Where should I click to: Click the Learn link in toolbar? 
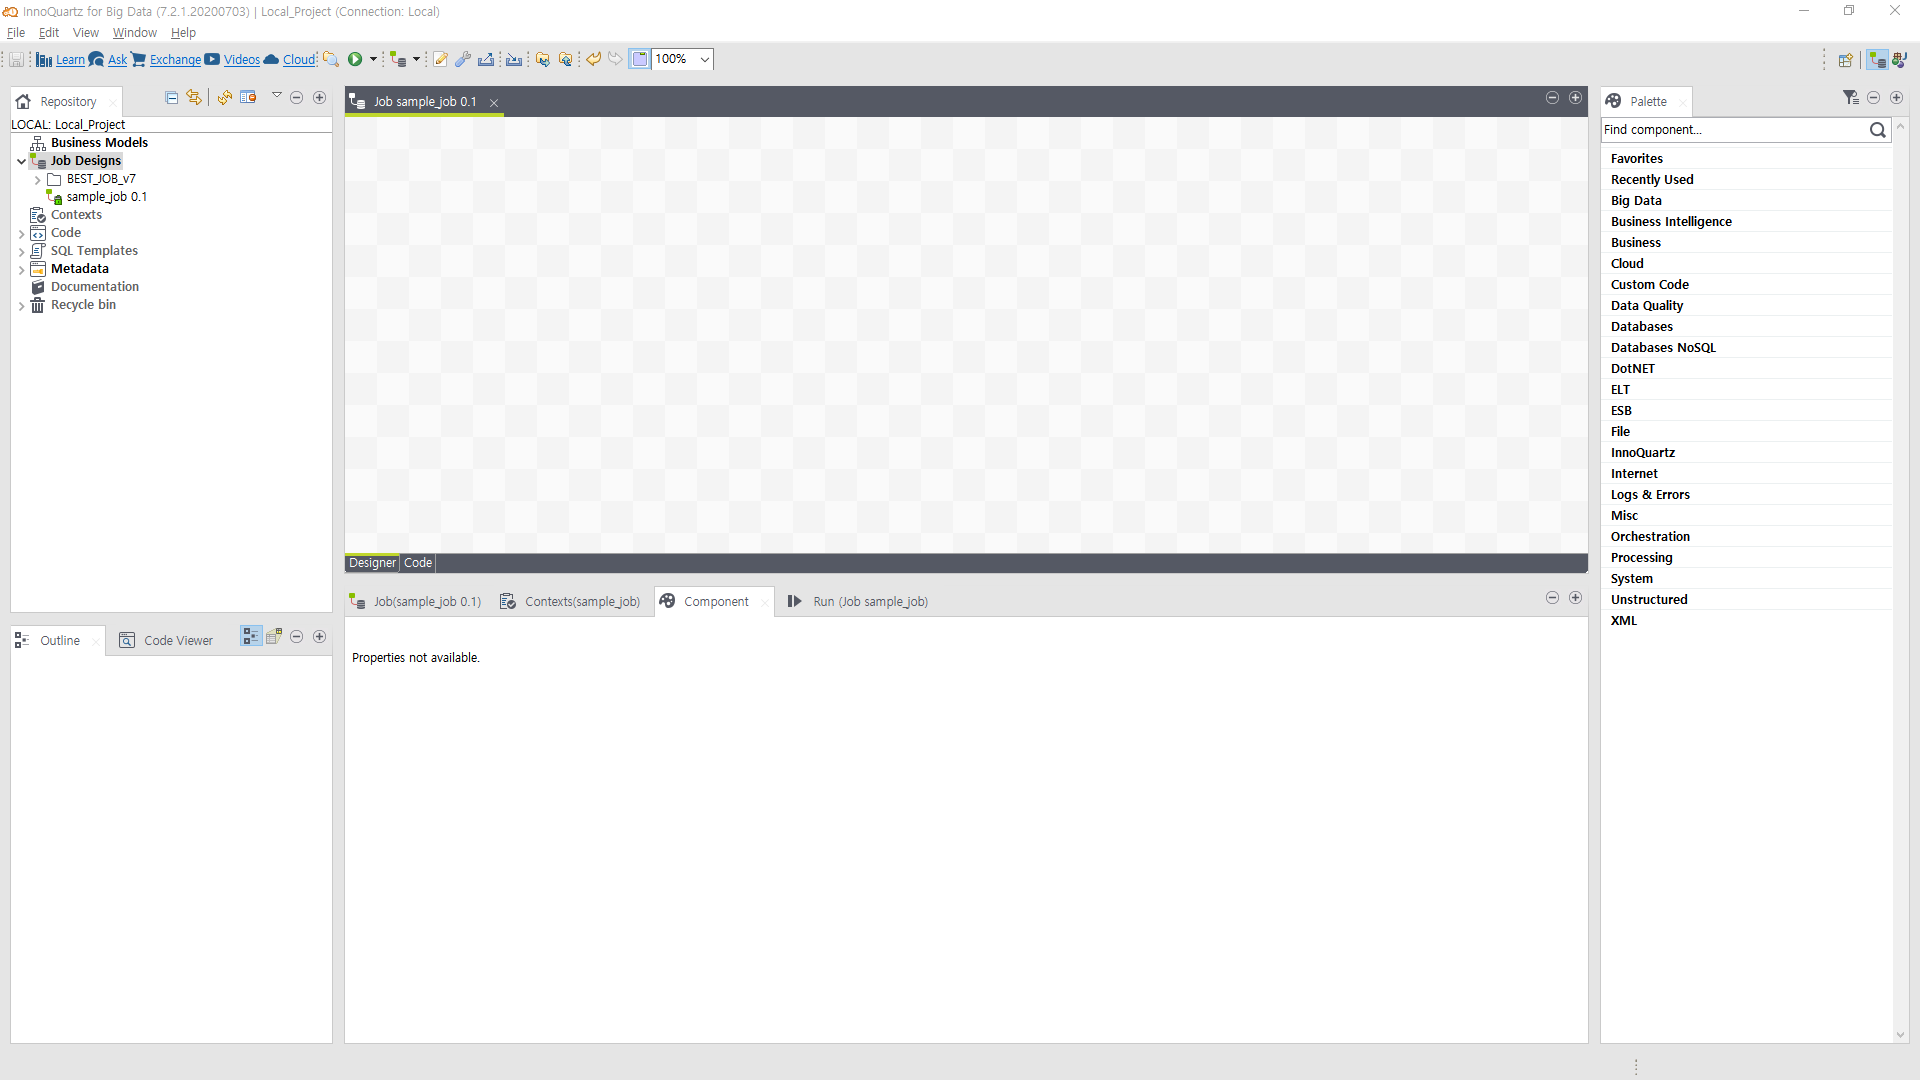(x=70, y=60)
